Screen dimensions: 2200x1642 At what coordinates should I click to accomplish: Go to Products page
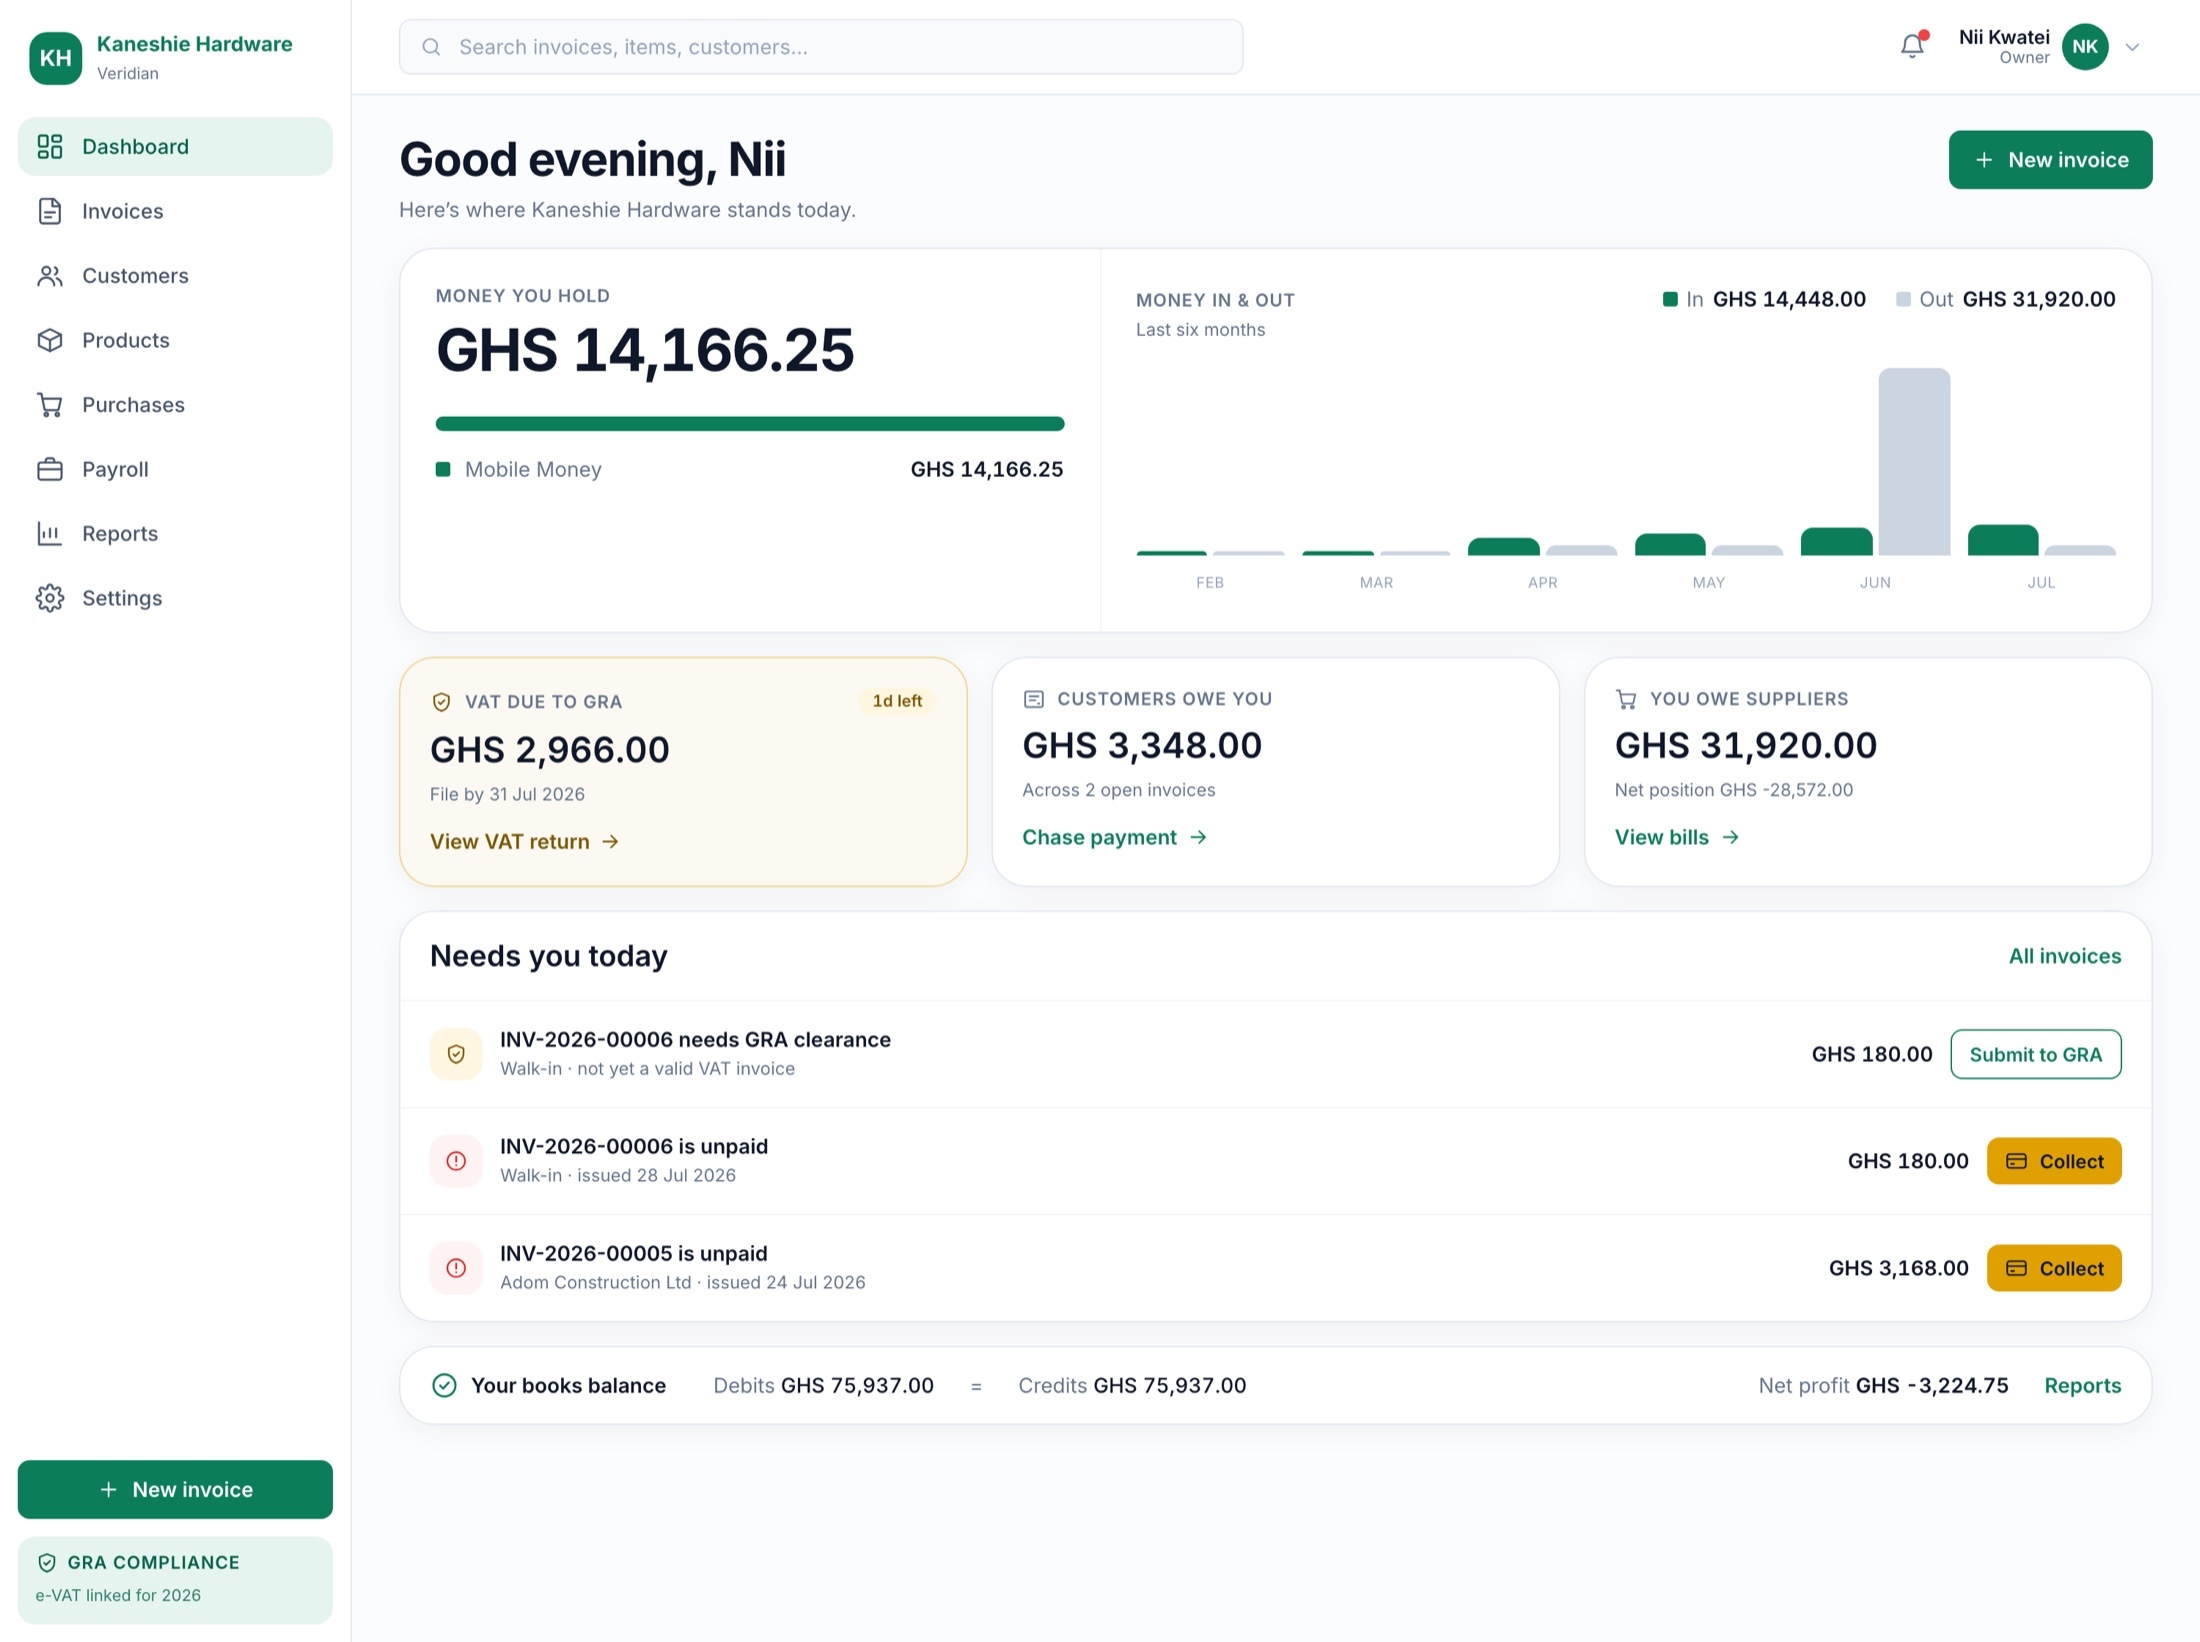tap(175, 340)
